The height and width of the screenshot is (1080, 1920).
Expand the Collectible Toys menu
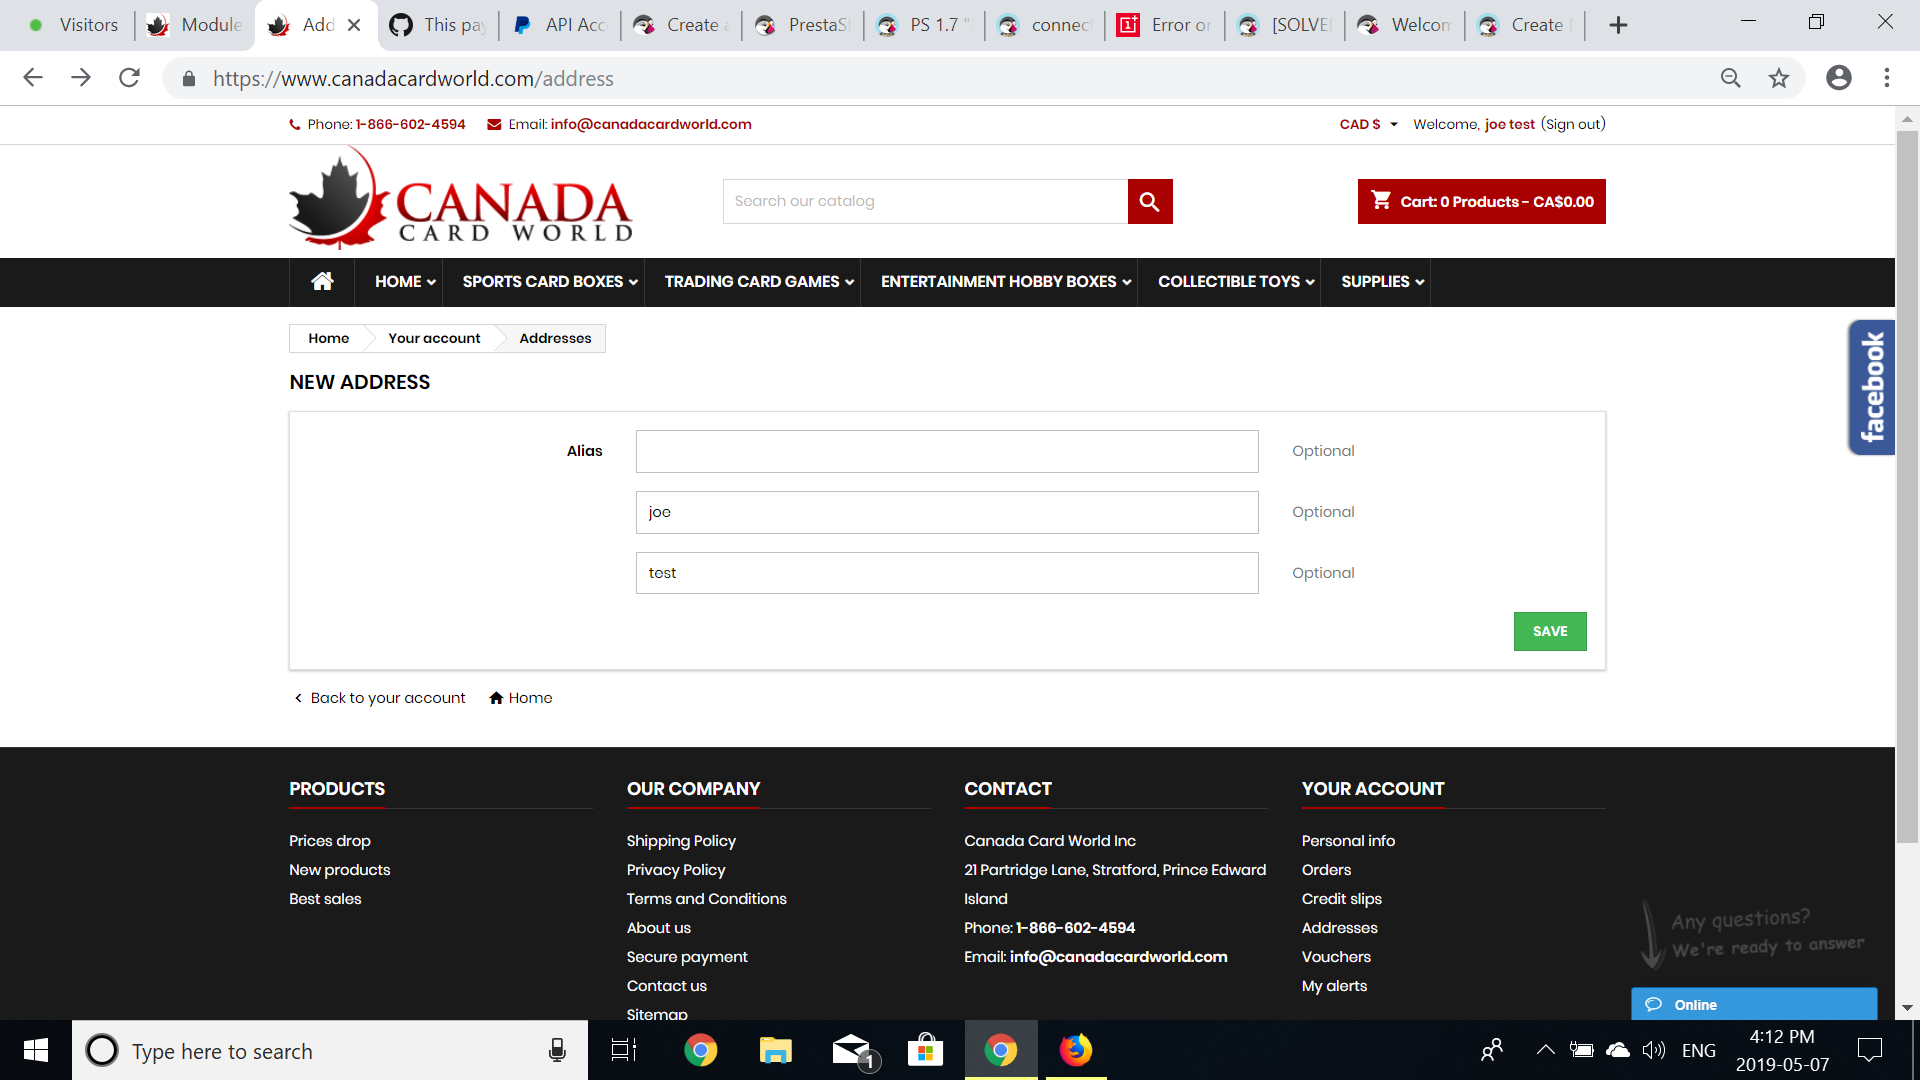coord(1236,282)
